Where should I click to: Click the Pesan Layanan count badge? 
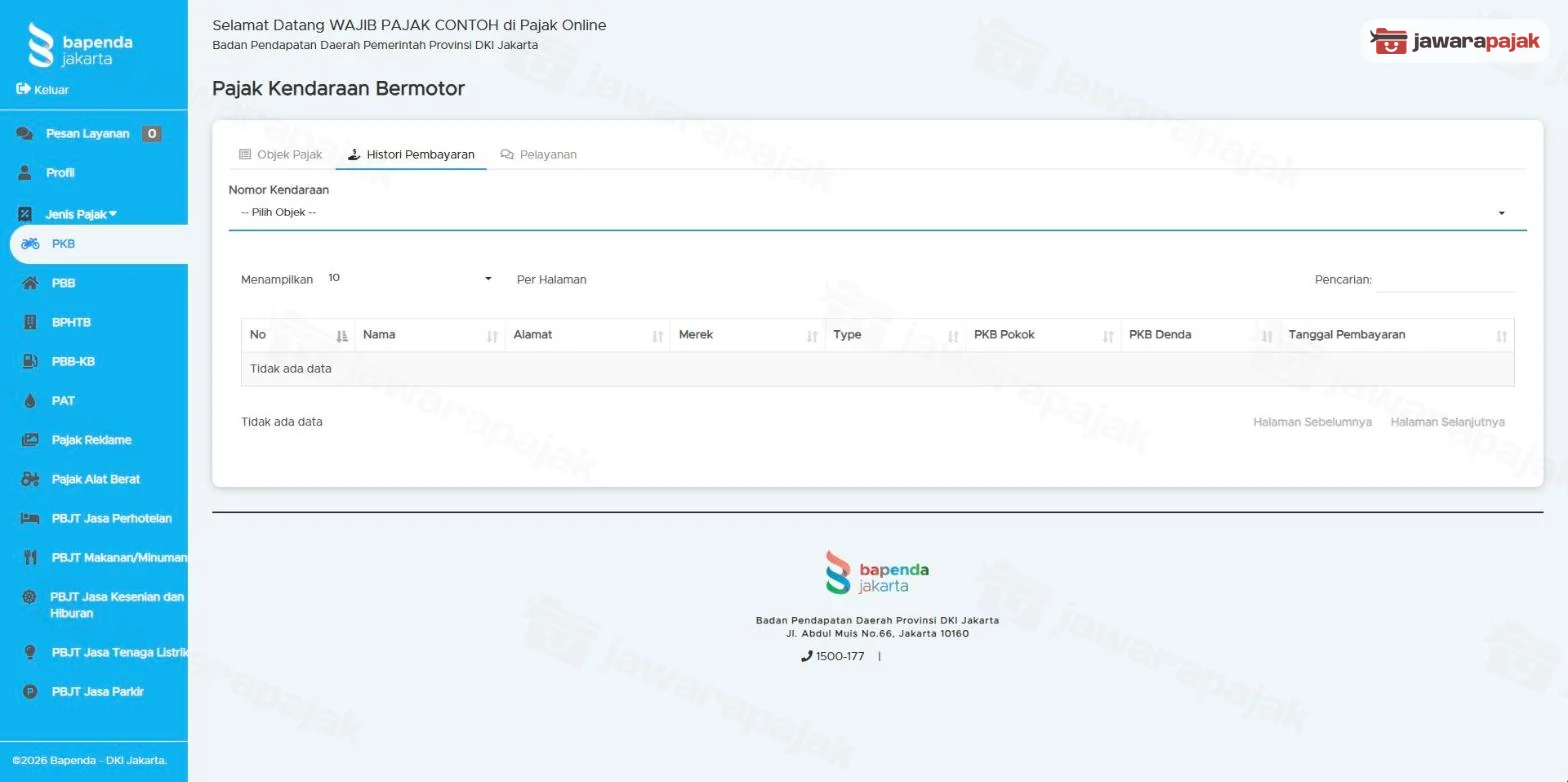151,134
